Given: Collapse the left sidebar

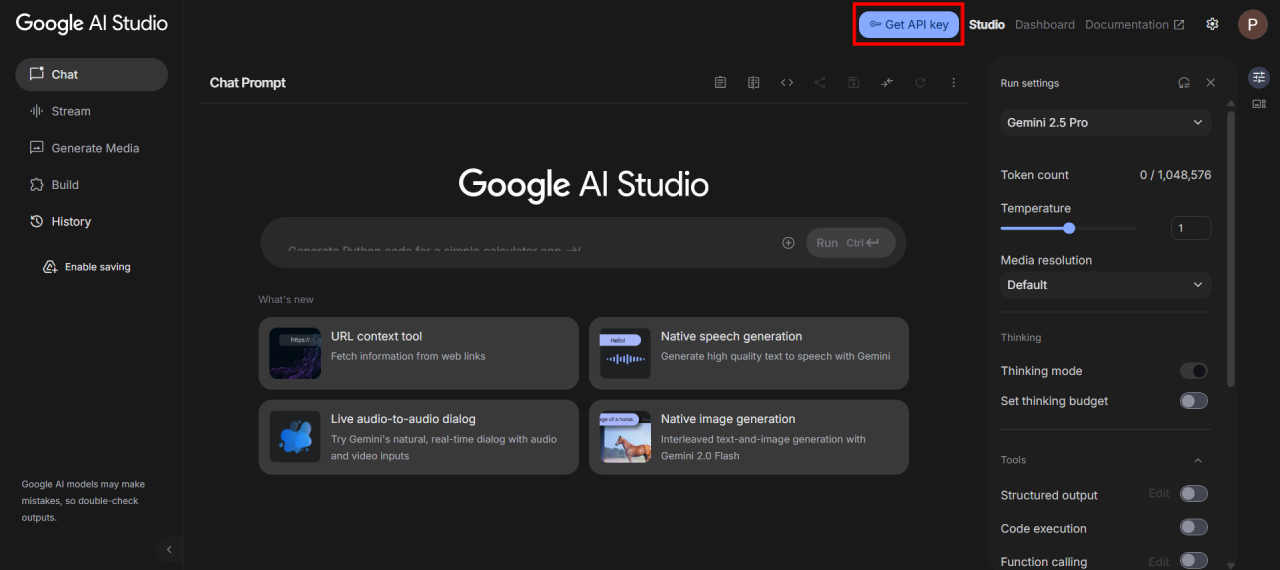Looking at the screenshot, I should [169, 549].
